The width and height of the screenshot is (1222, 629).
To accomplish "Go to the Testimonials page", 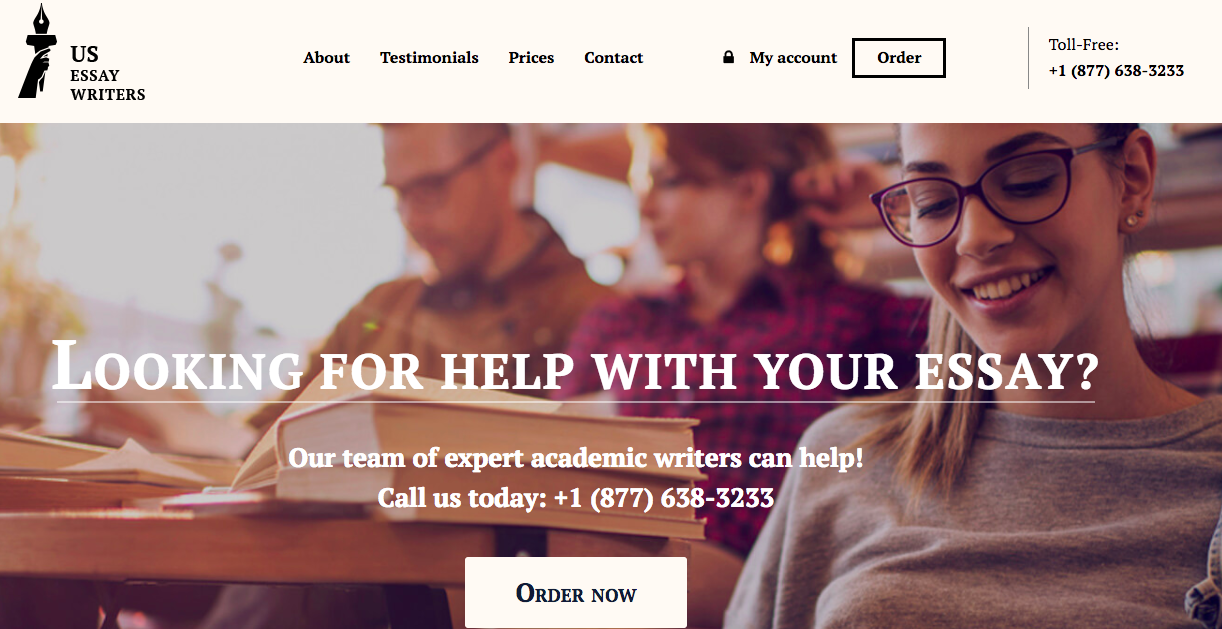I will 429,58.
